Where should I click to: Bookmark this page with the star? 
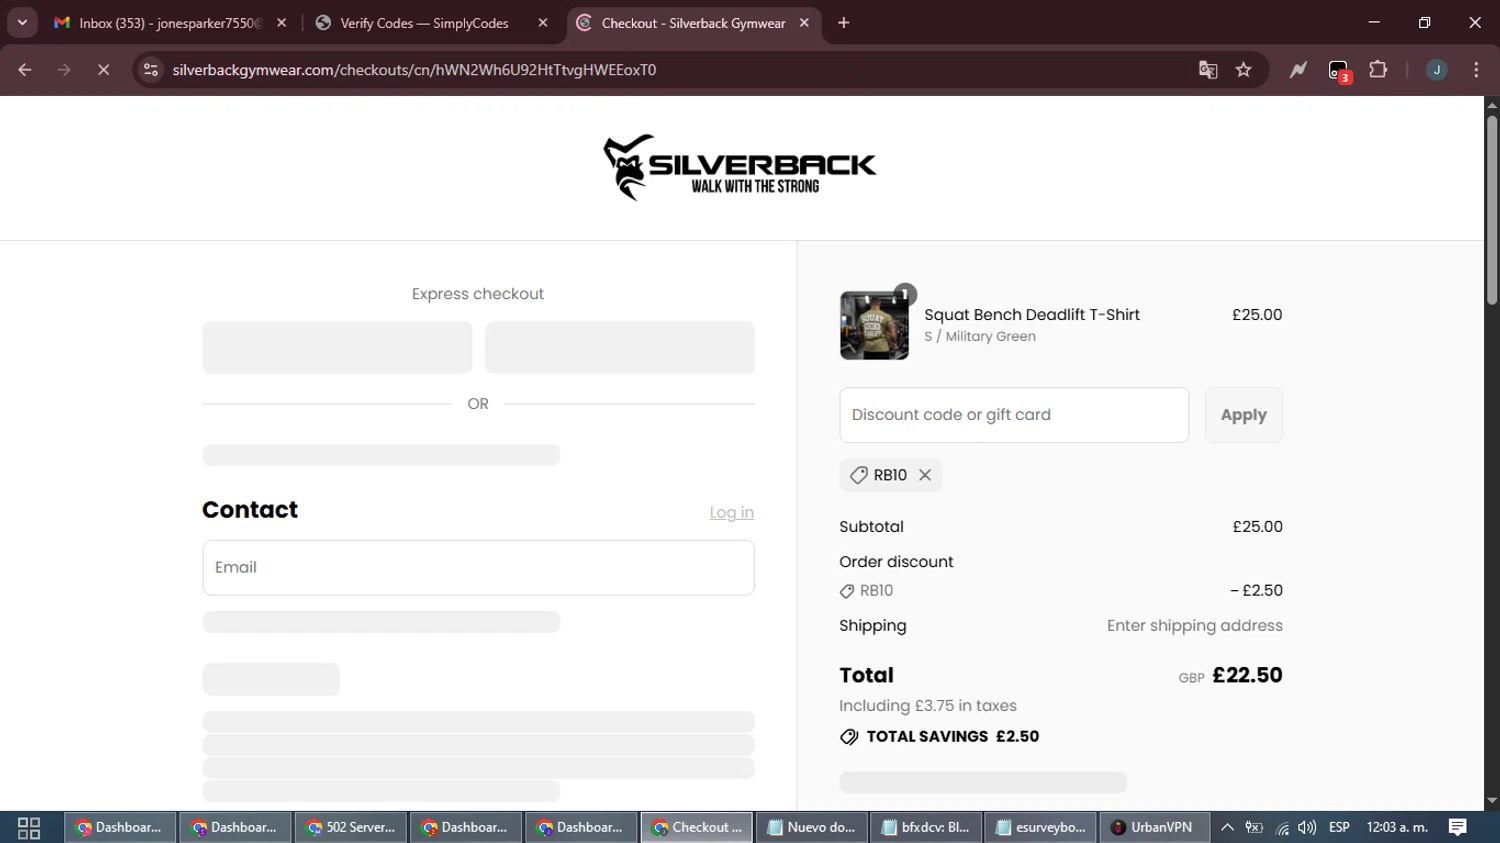[x=1244, y=70]
